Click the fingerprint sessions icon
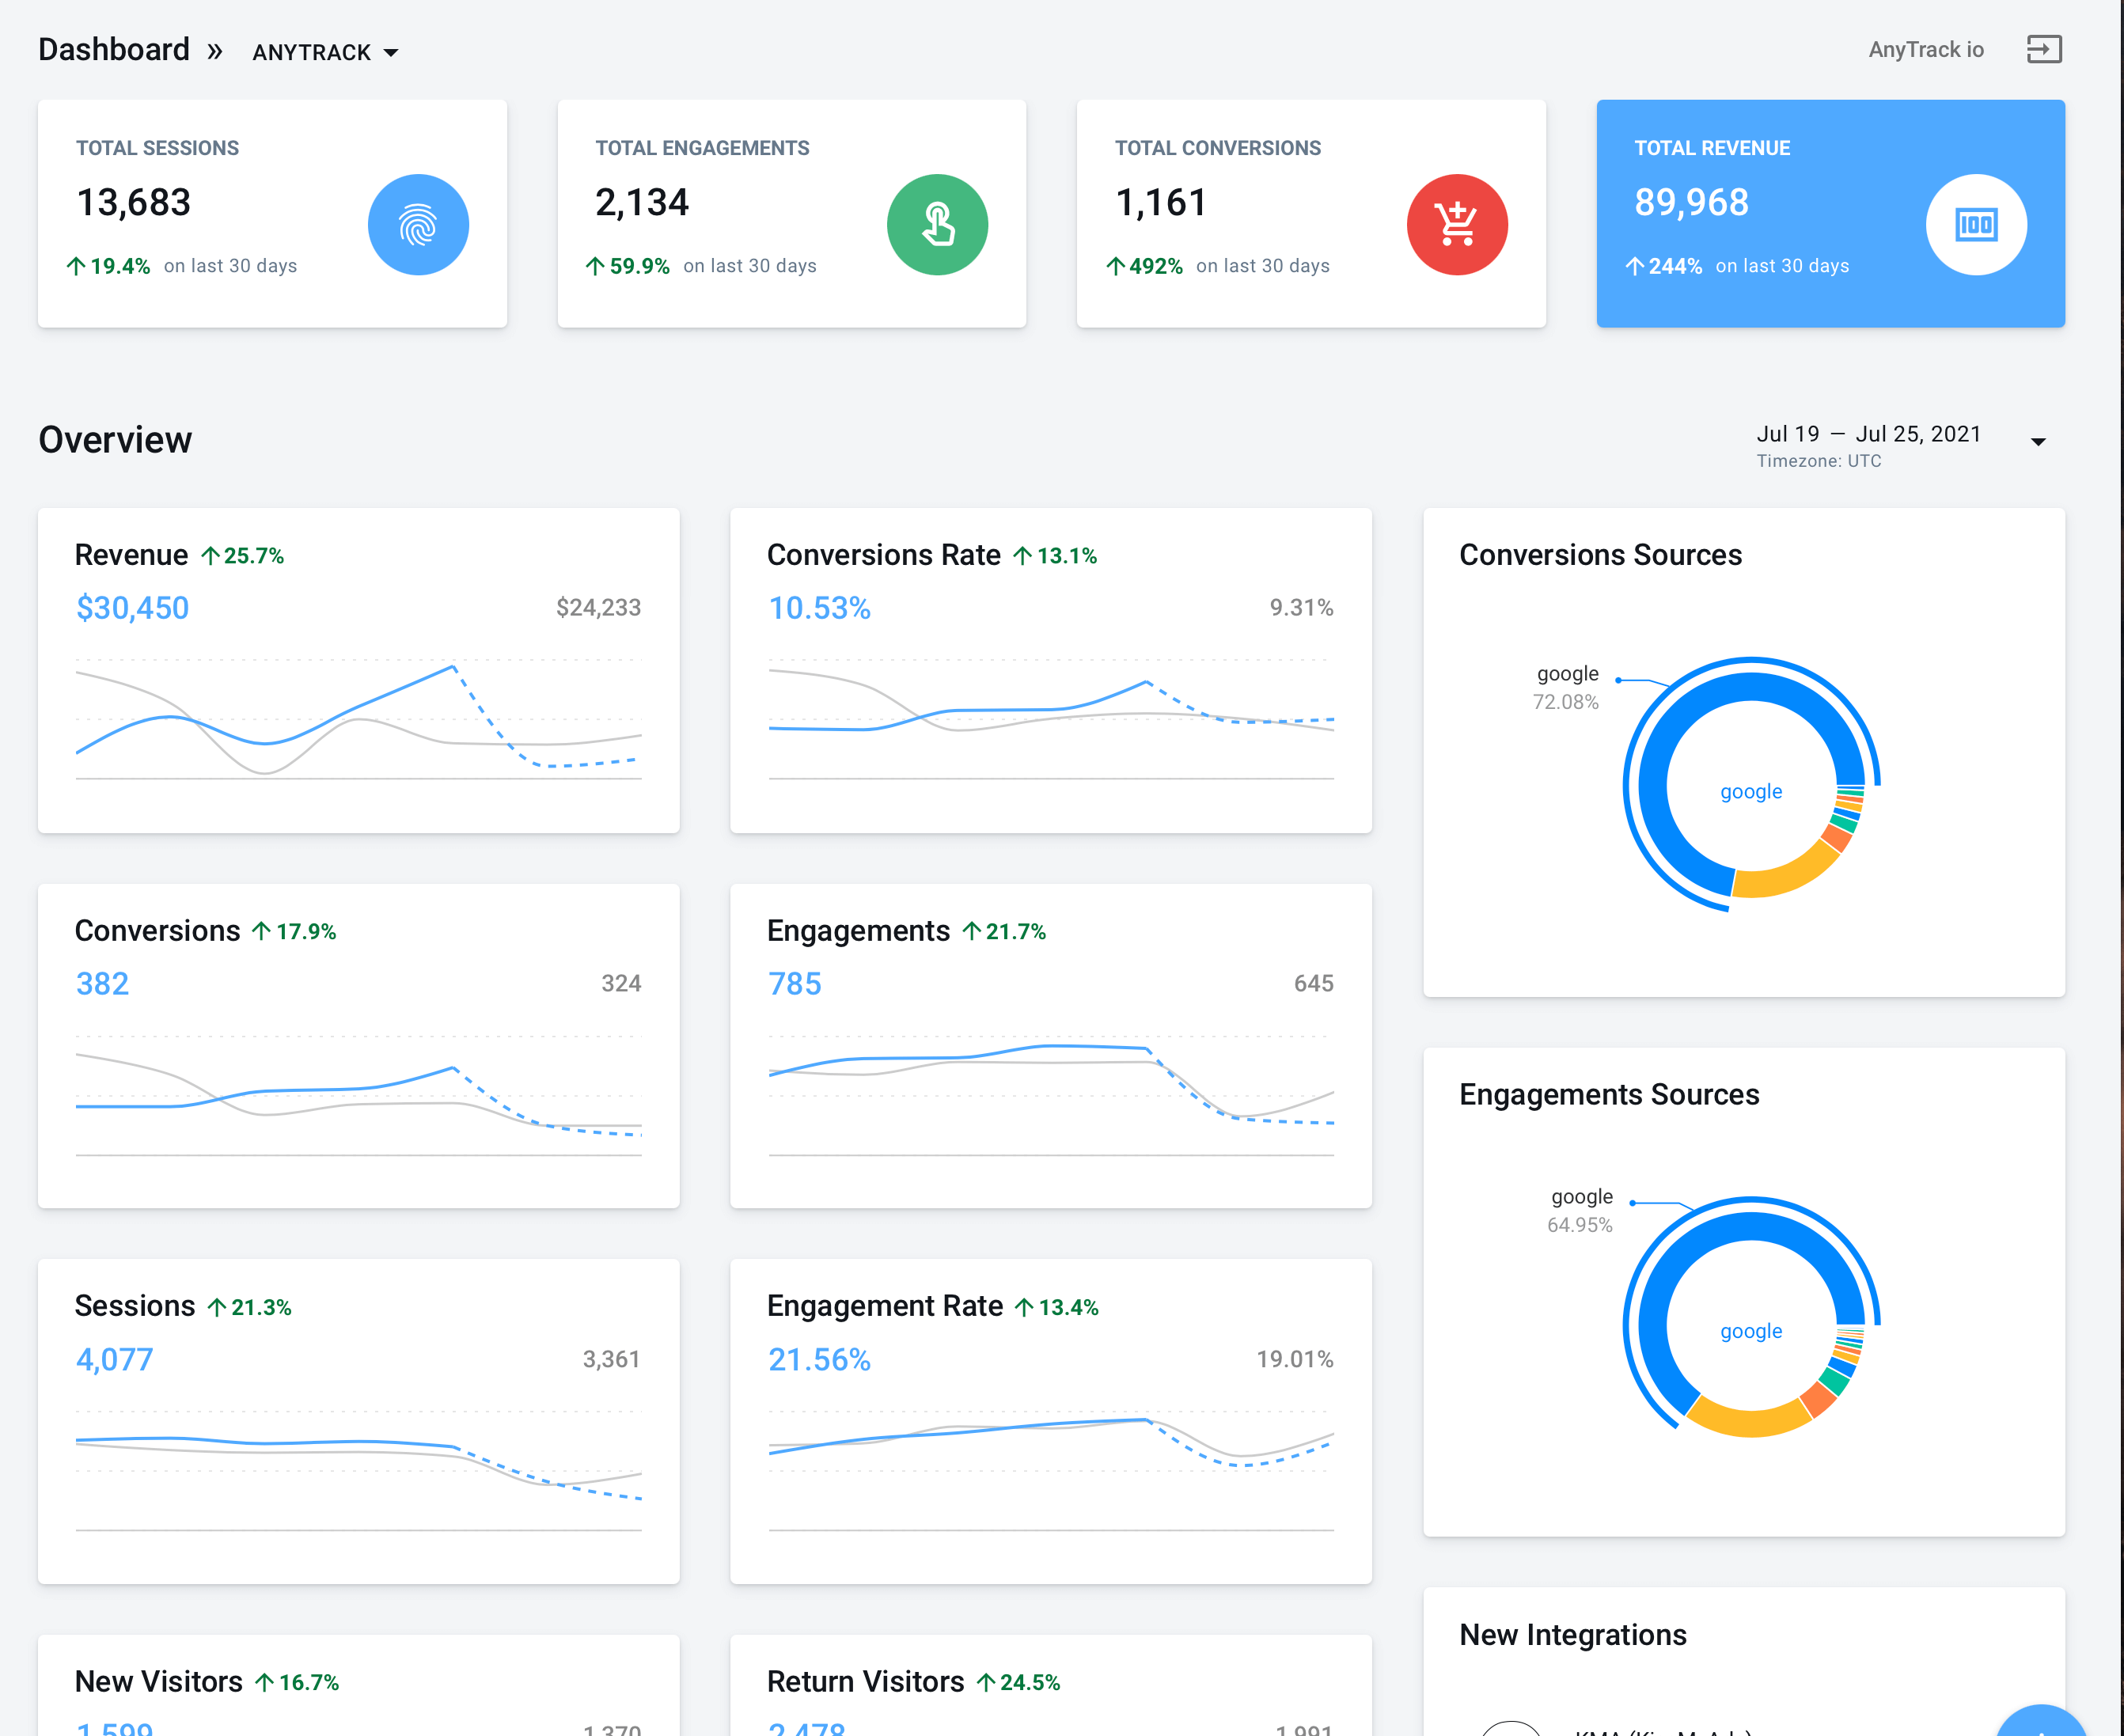 [x=418, y=225]
